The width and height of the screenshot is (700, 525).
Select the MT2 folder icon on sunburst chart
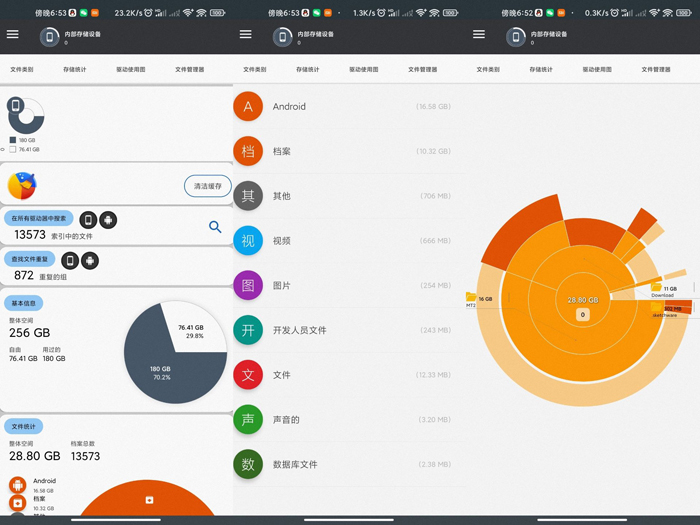[x=471, y=297]
